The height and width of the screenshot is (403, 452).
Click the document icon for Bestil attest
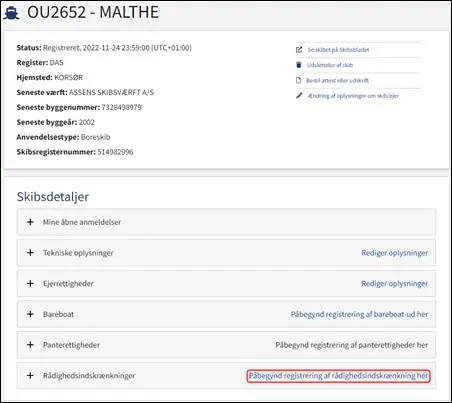click(x=299, y=80)
